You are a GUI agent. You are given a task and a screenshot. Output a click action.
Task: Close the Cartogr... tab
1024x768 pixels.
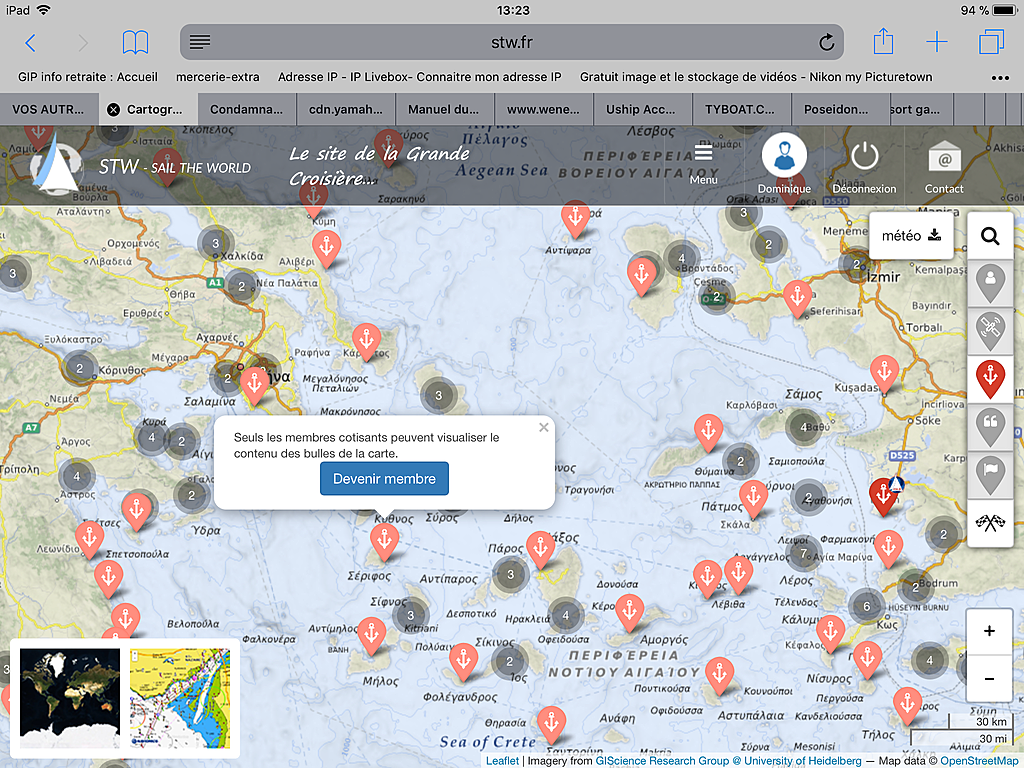pyautogui.click(x=113, y=110)
